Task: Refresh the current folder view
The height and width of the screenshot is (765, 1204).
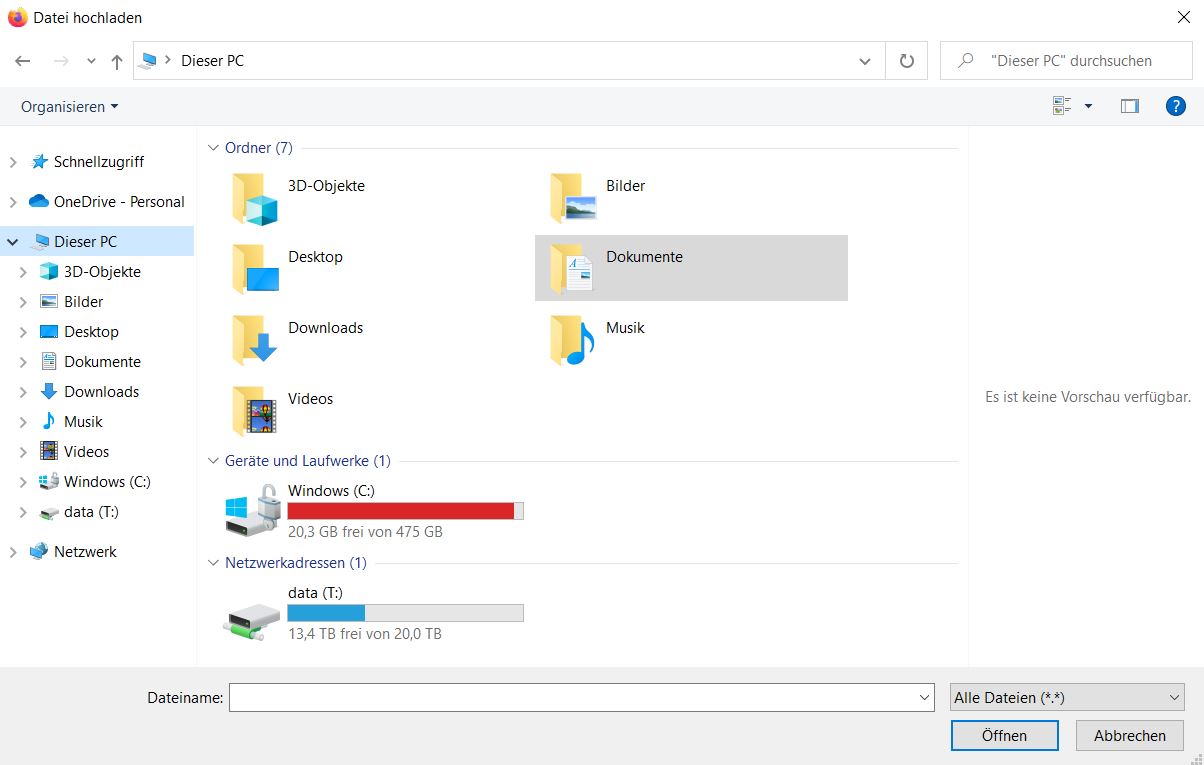Action: pos(907,60)
